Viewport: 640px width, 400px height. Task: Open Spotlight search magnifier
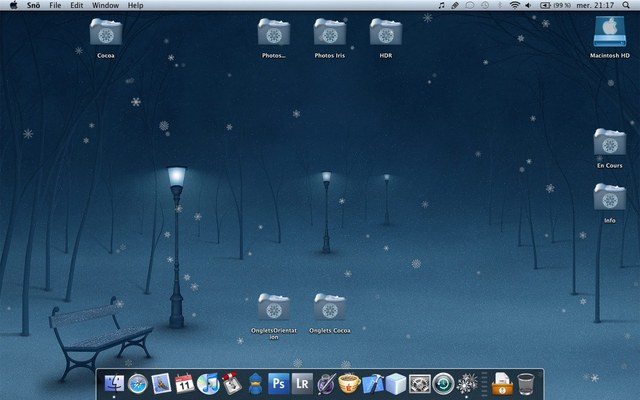point(626,5)
